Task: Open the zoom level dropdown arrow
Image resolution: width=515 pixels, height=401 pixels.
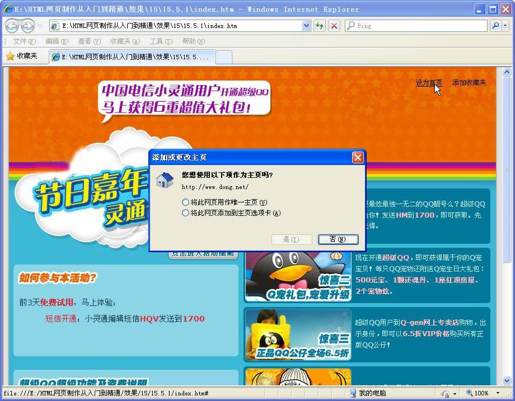Action: [x=498, y=393]
